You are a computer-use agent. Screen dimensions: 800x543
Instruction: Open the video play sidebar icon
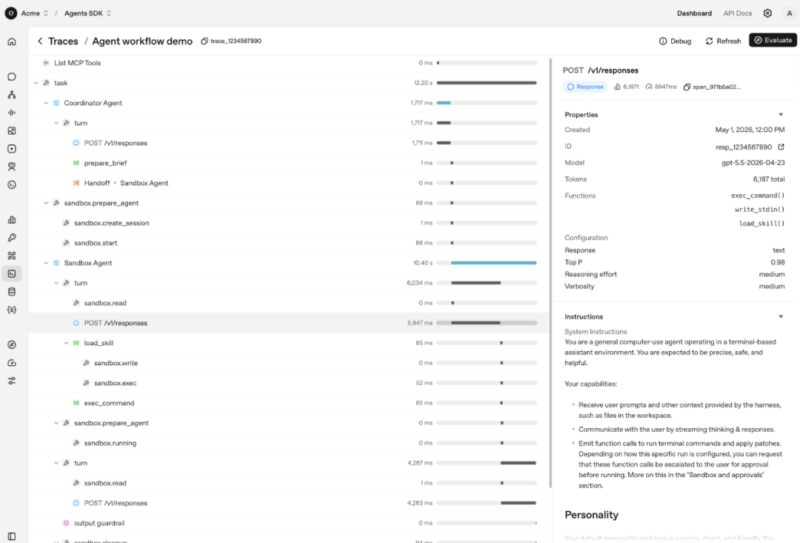(12, 149)
